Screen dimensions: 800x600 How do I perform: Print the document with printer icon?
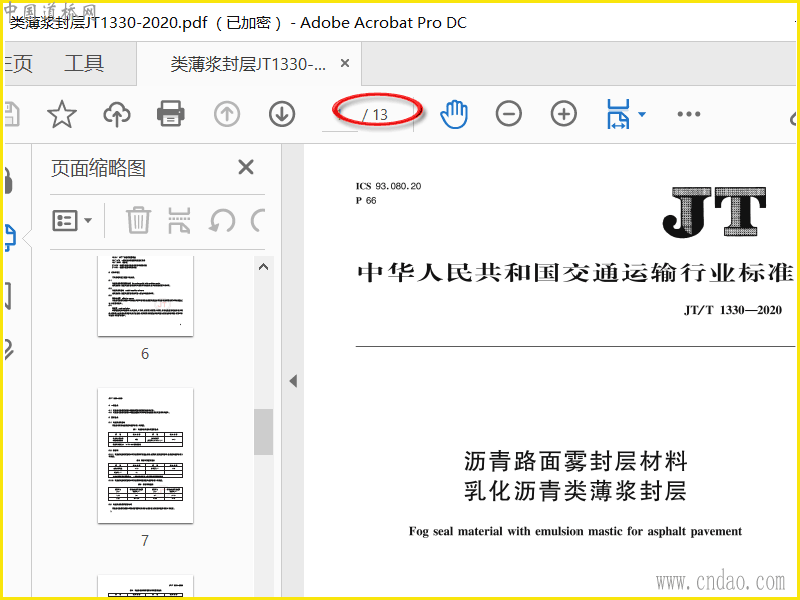pyautogui.click(x=171, y=114)
